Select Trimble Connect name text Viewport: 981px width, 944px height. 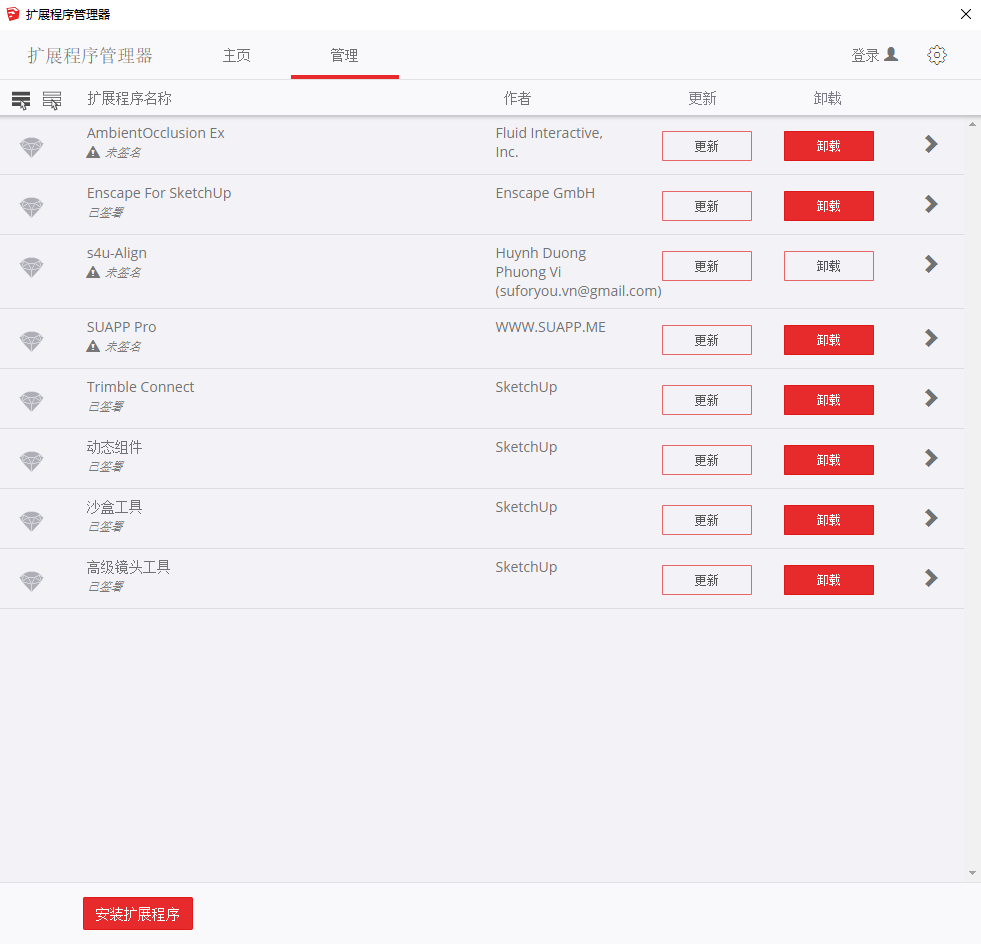pos(140,387)
